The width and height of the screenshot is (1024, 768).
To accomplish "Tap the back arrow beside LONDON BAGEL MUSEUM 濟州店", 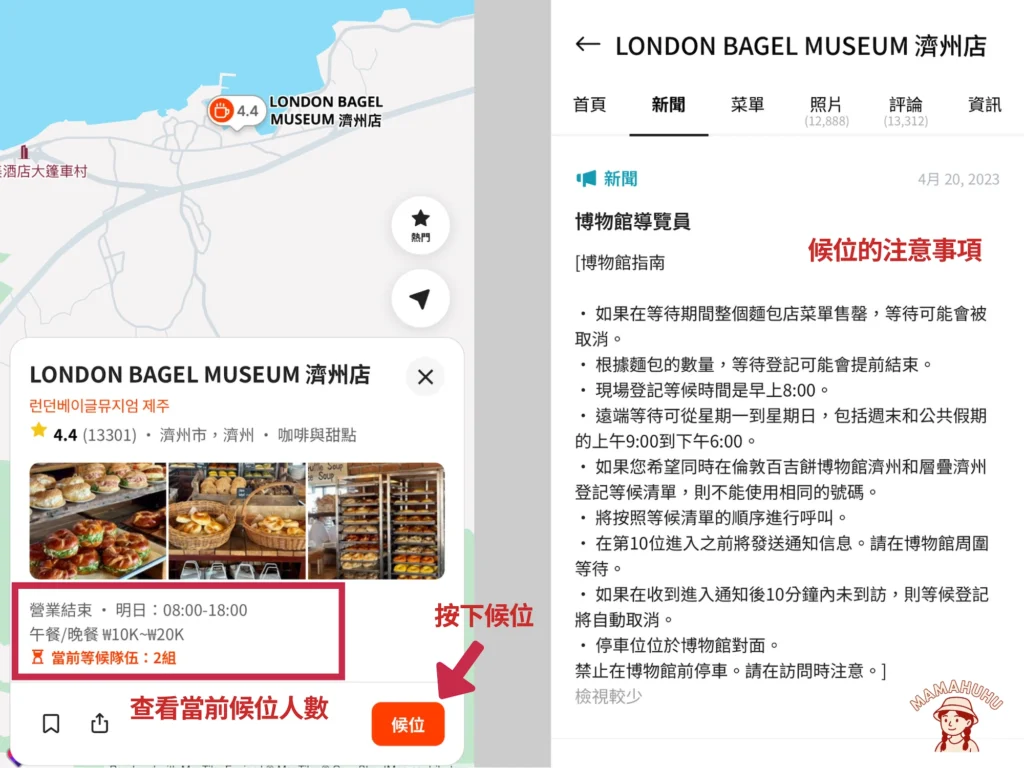I will (x=587, y=45).
